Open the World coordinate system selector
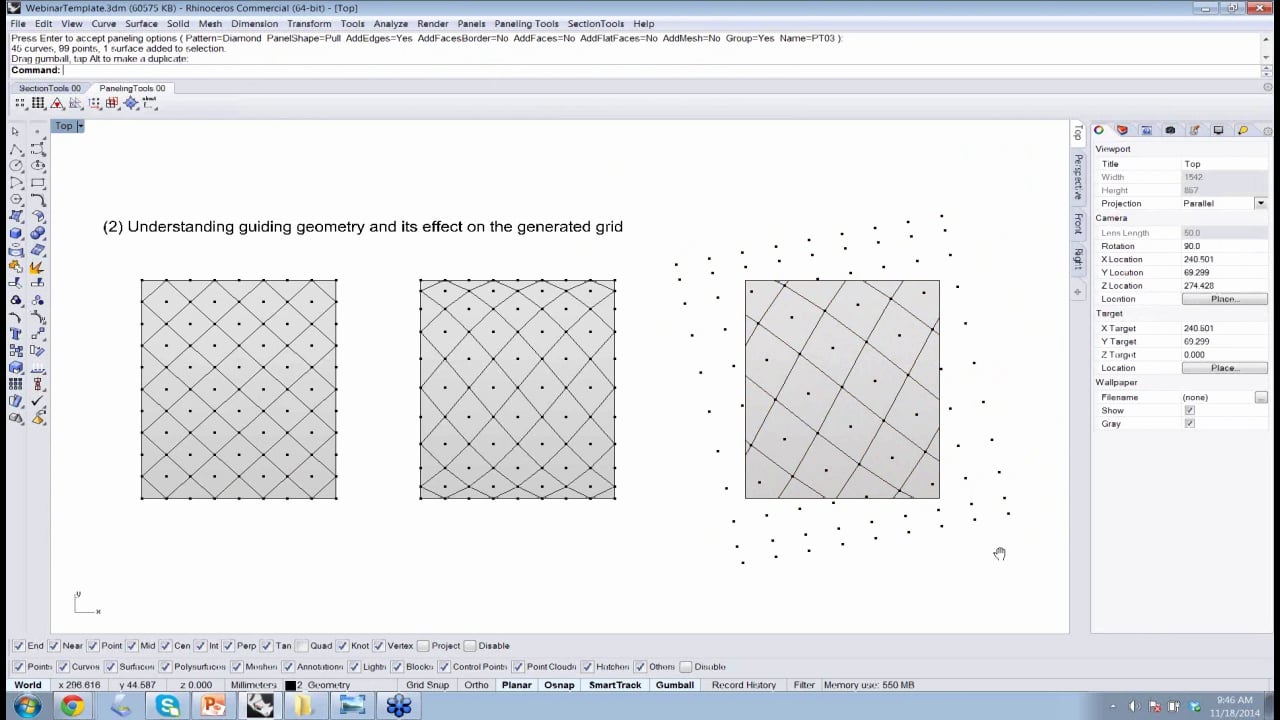 [x=28, y=685]
